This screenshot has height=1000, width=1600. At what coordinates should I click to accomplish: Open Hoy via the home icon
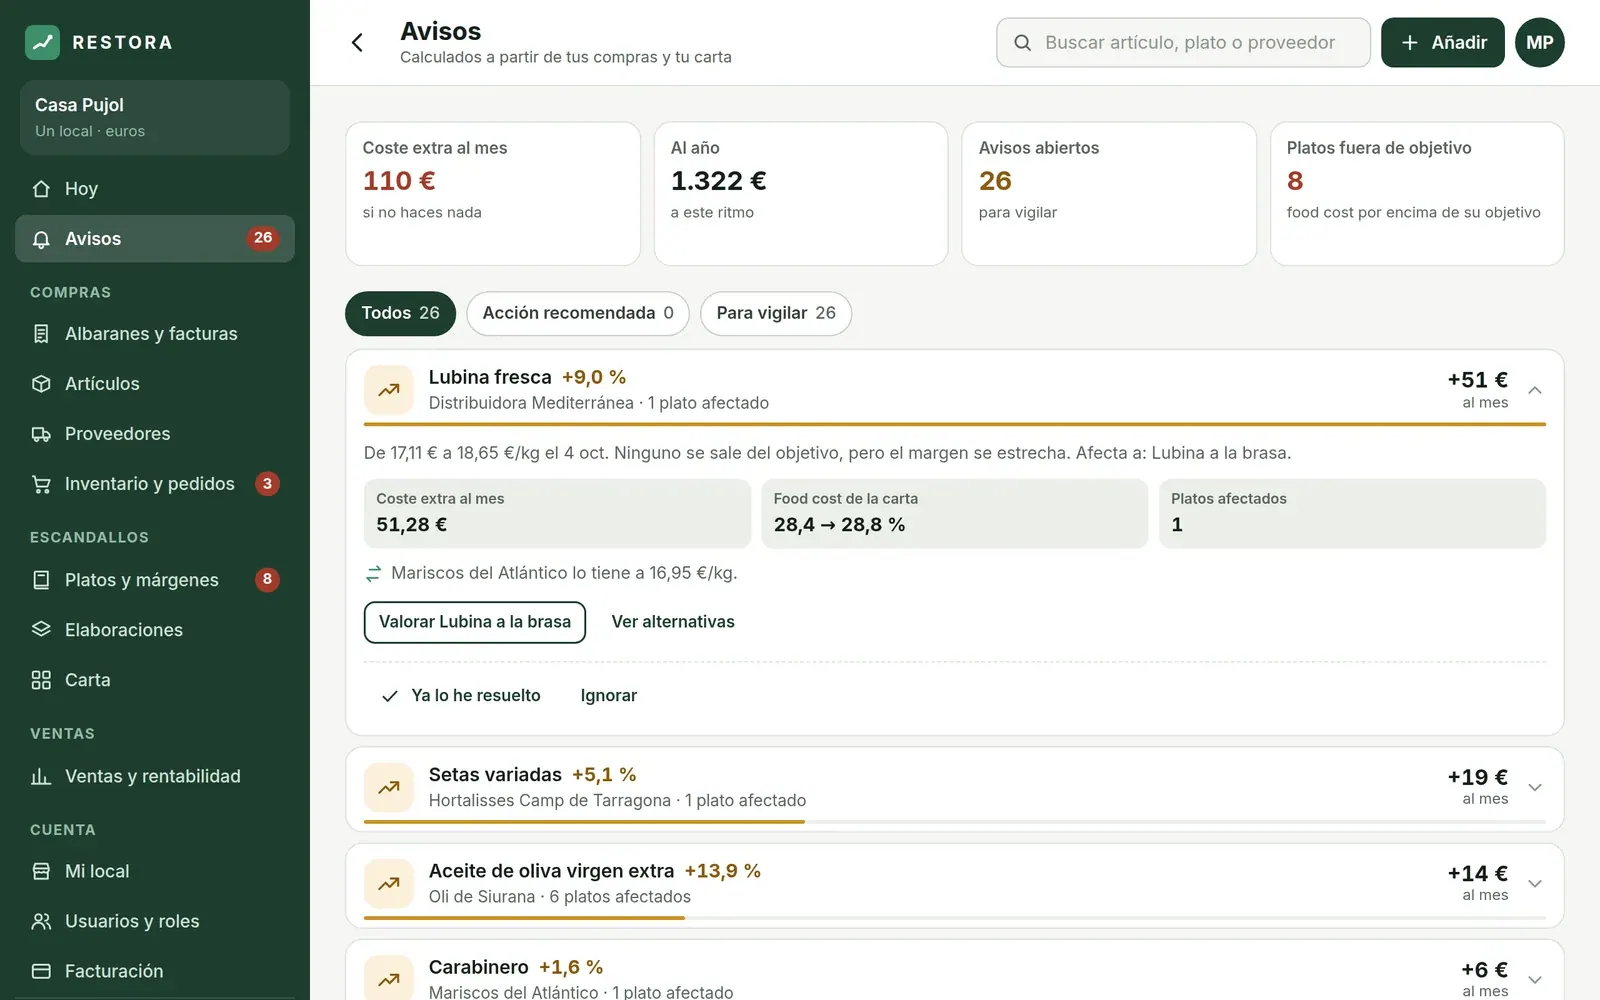click(x=41, y=189)
